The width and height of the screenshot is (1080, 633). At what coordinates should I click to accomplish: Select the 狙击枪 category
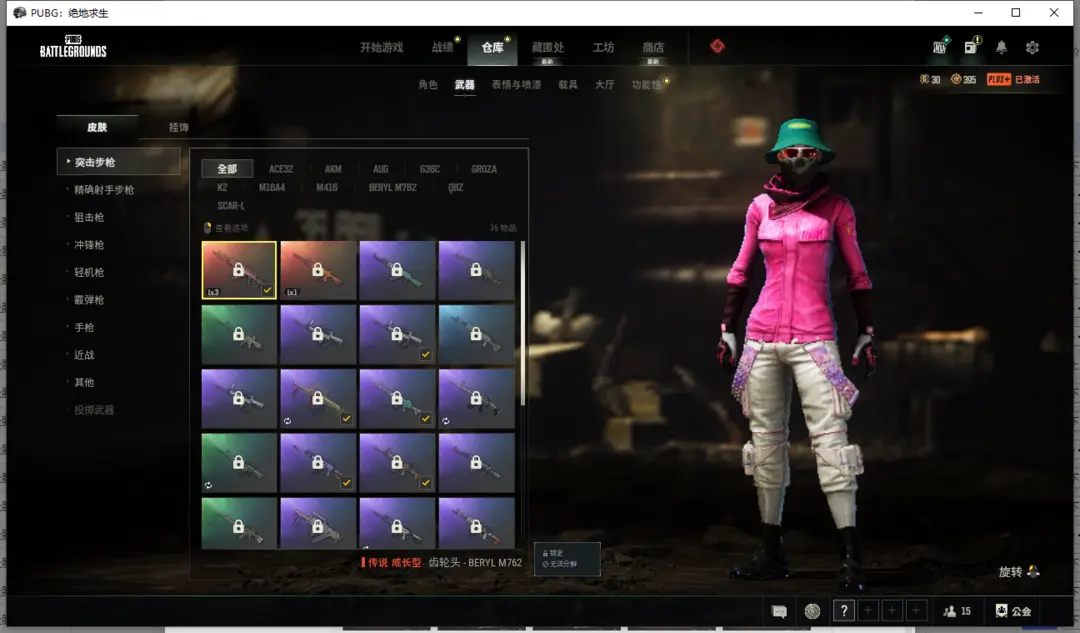pyautogui.click(x=89, y=217)
